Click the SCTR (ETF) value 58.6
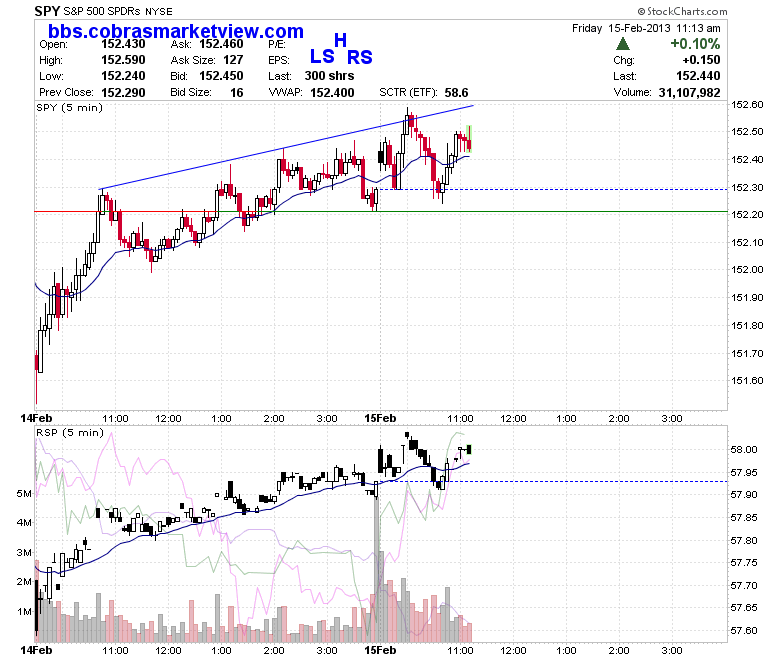This screenshot has width=780, height=659. point(456,93)
